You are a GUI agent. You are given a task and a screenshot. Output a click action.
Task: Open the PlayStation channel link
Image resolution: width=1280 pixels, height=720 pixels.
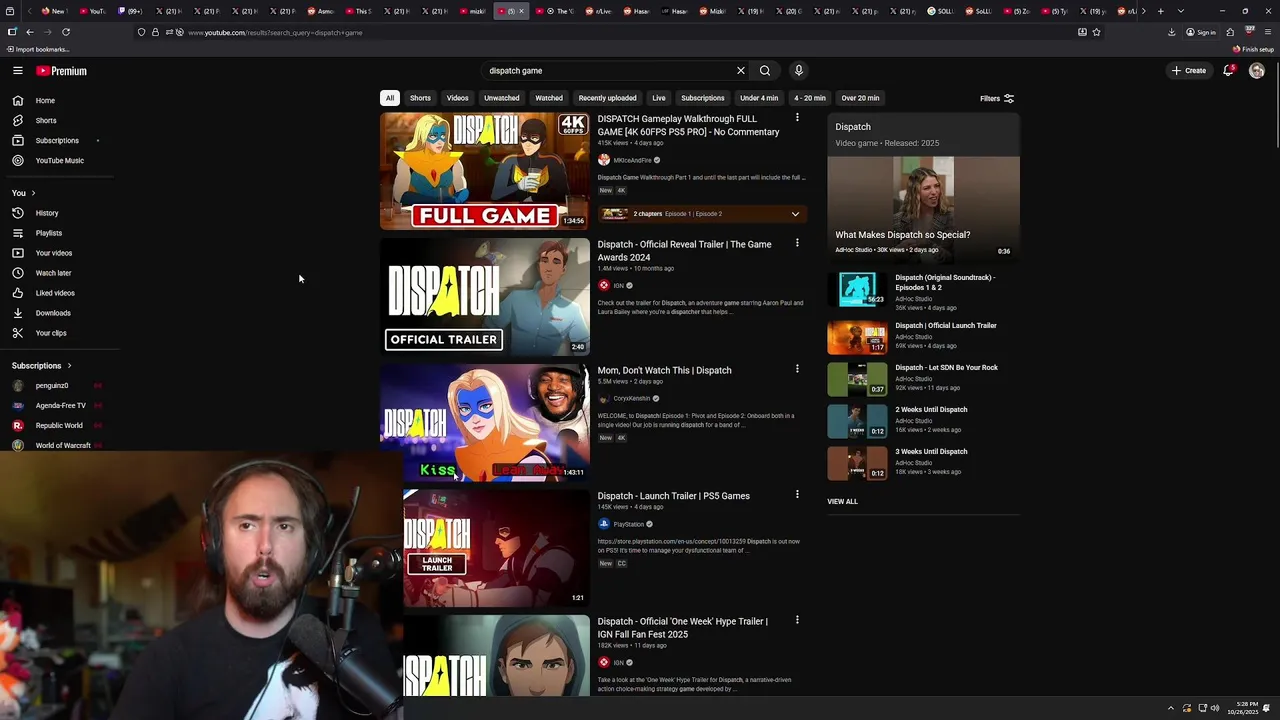click(628, 524)
